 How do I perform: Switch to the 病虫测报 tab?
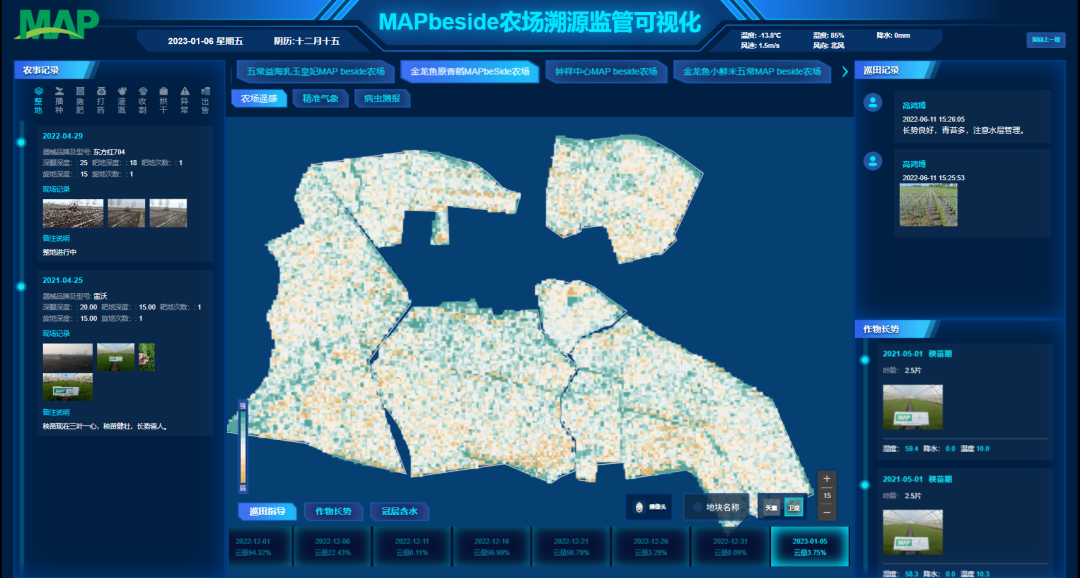point(382,99)
